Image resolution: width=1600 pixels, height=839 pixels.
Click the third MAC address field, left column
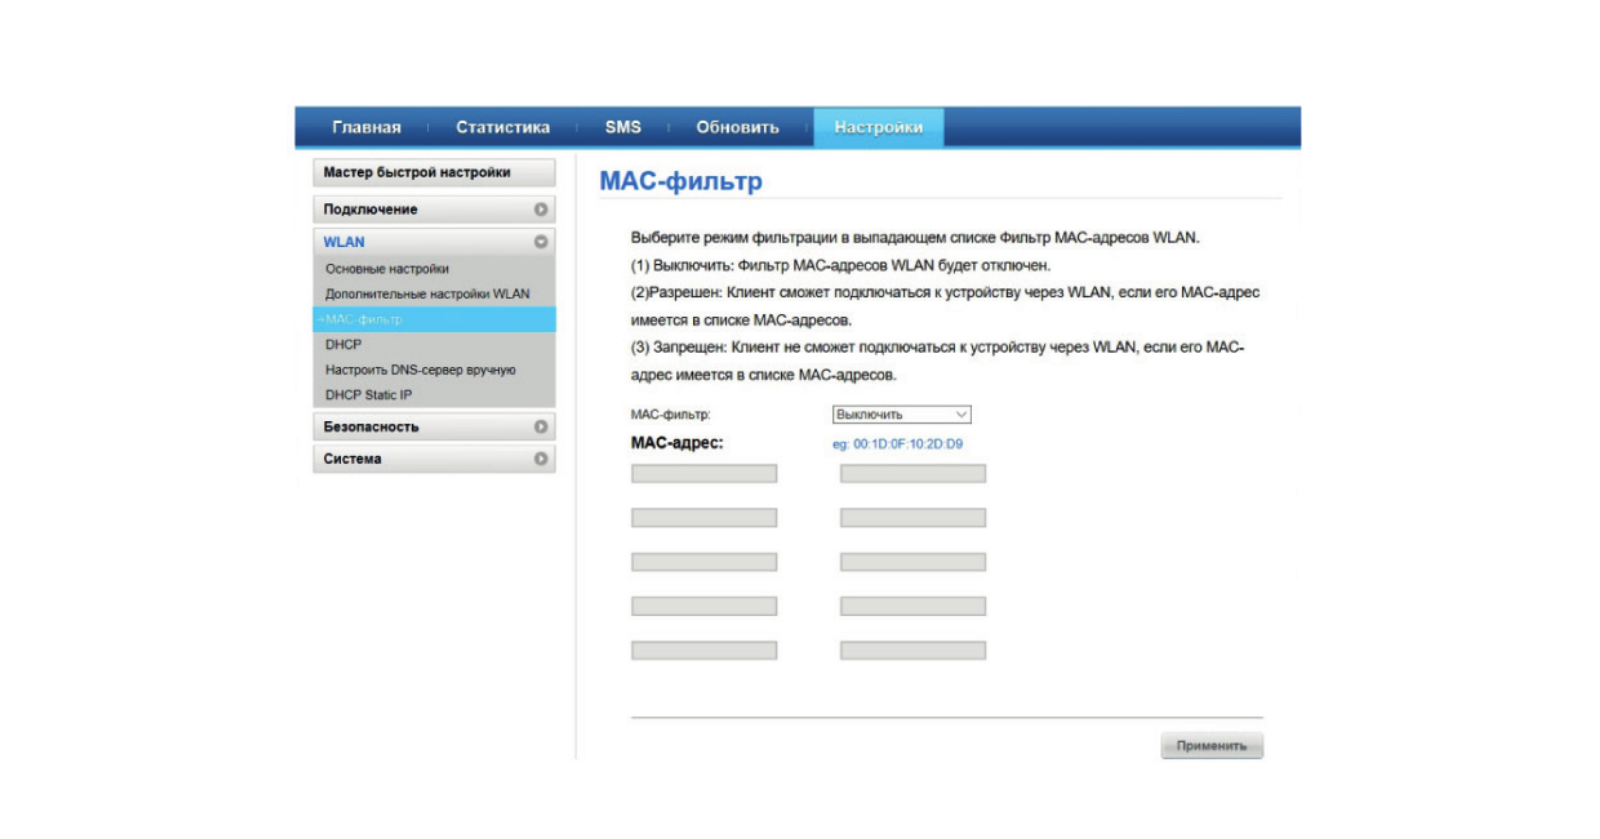tap(704, 562)
